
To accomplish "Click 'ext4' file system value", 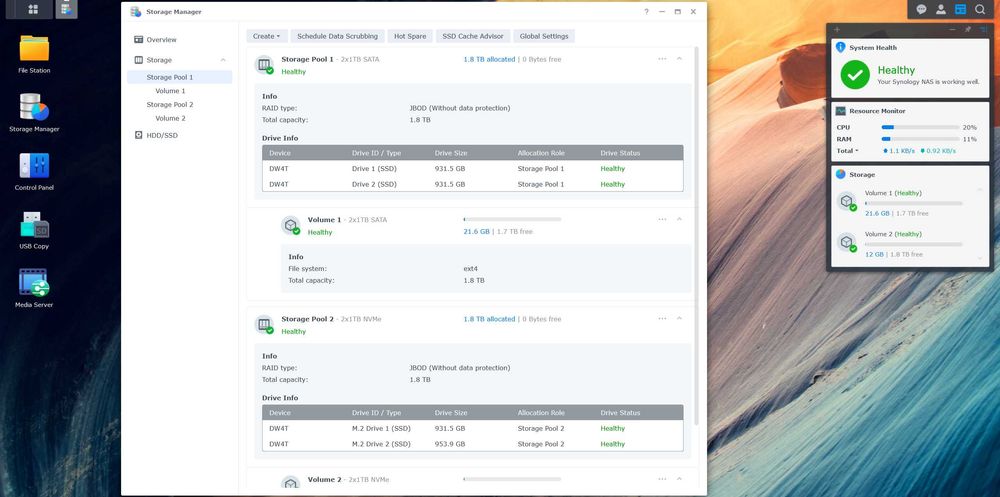I will [x=471, y=269].
